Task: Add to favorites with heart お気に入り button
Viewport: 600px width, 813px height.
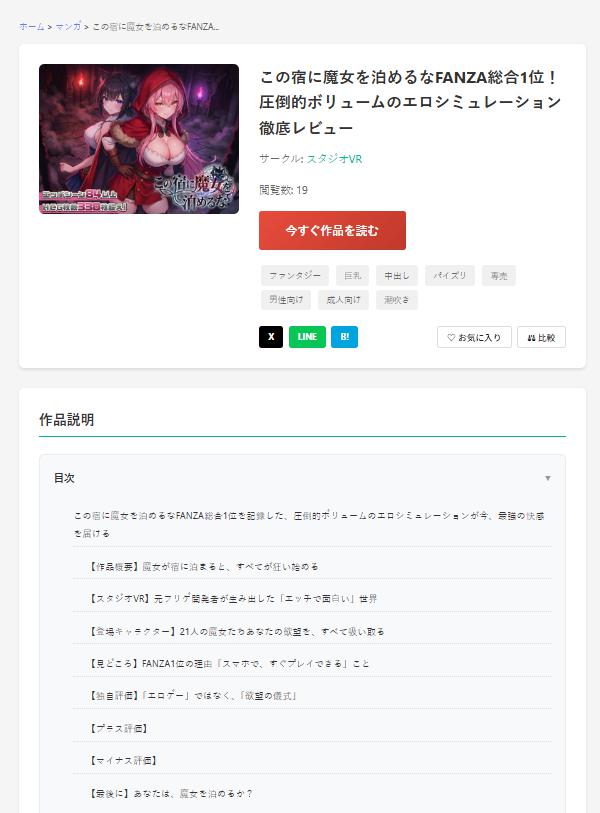Action: [x=474, y=338]
